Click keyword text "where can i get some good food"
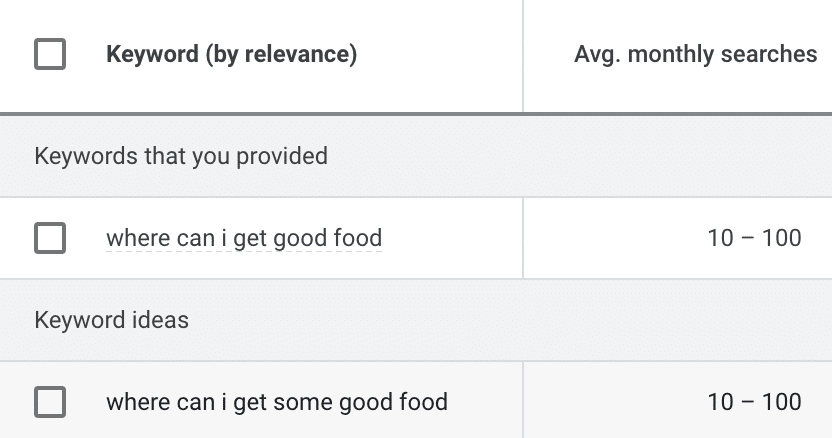 (277, 402)
